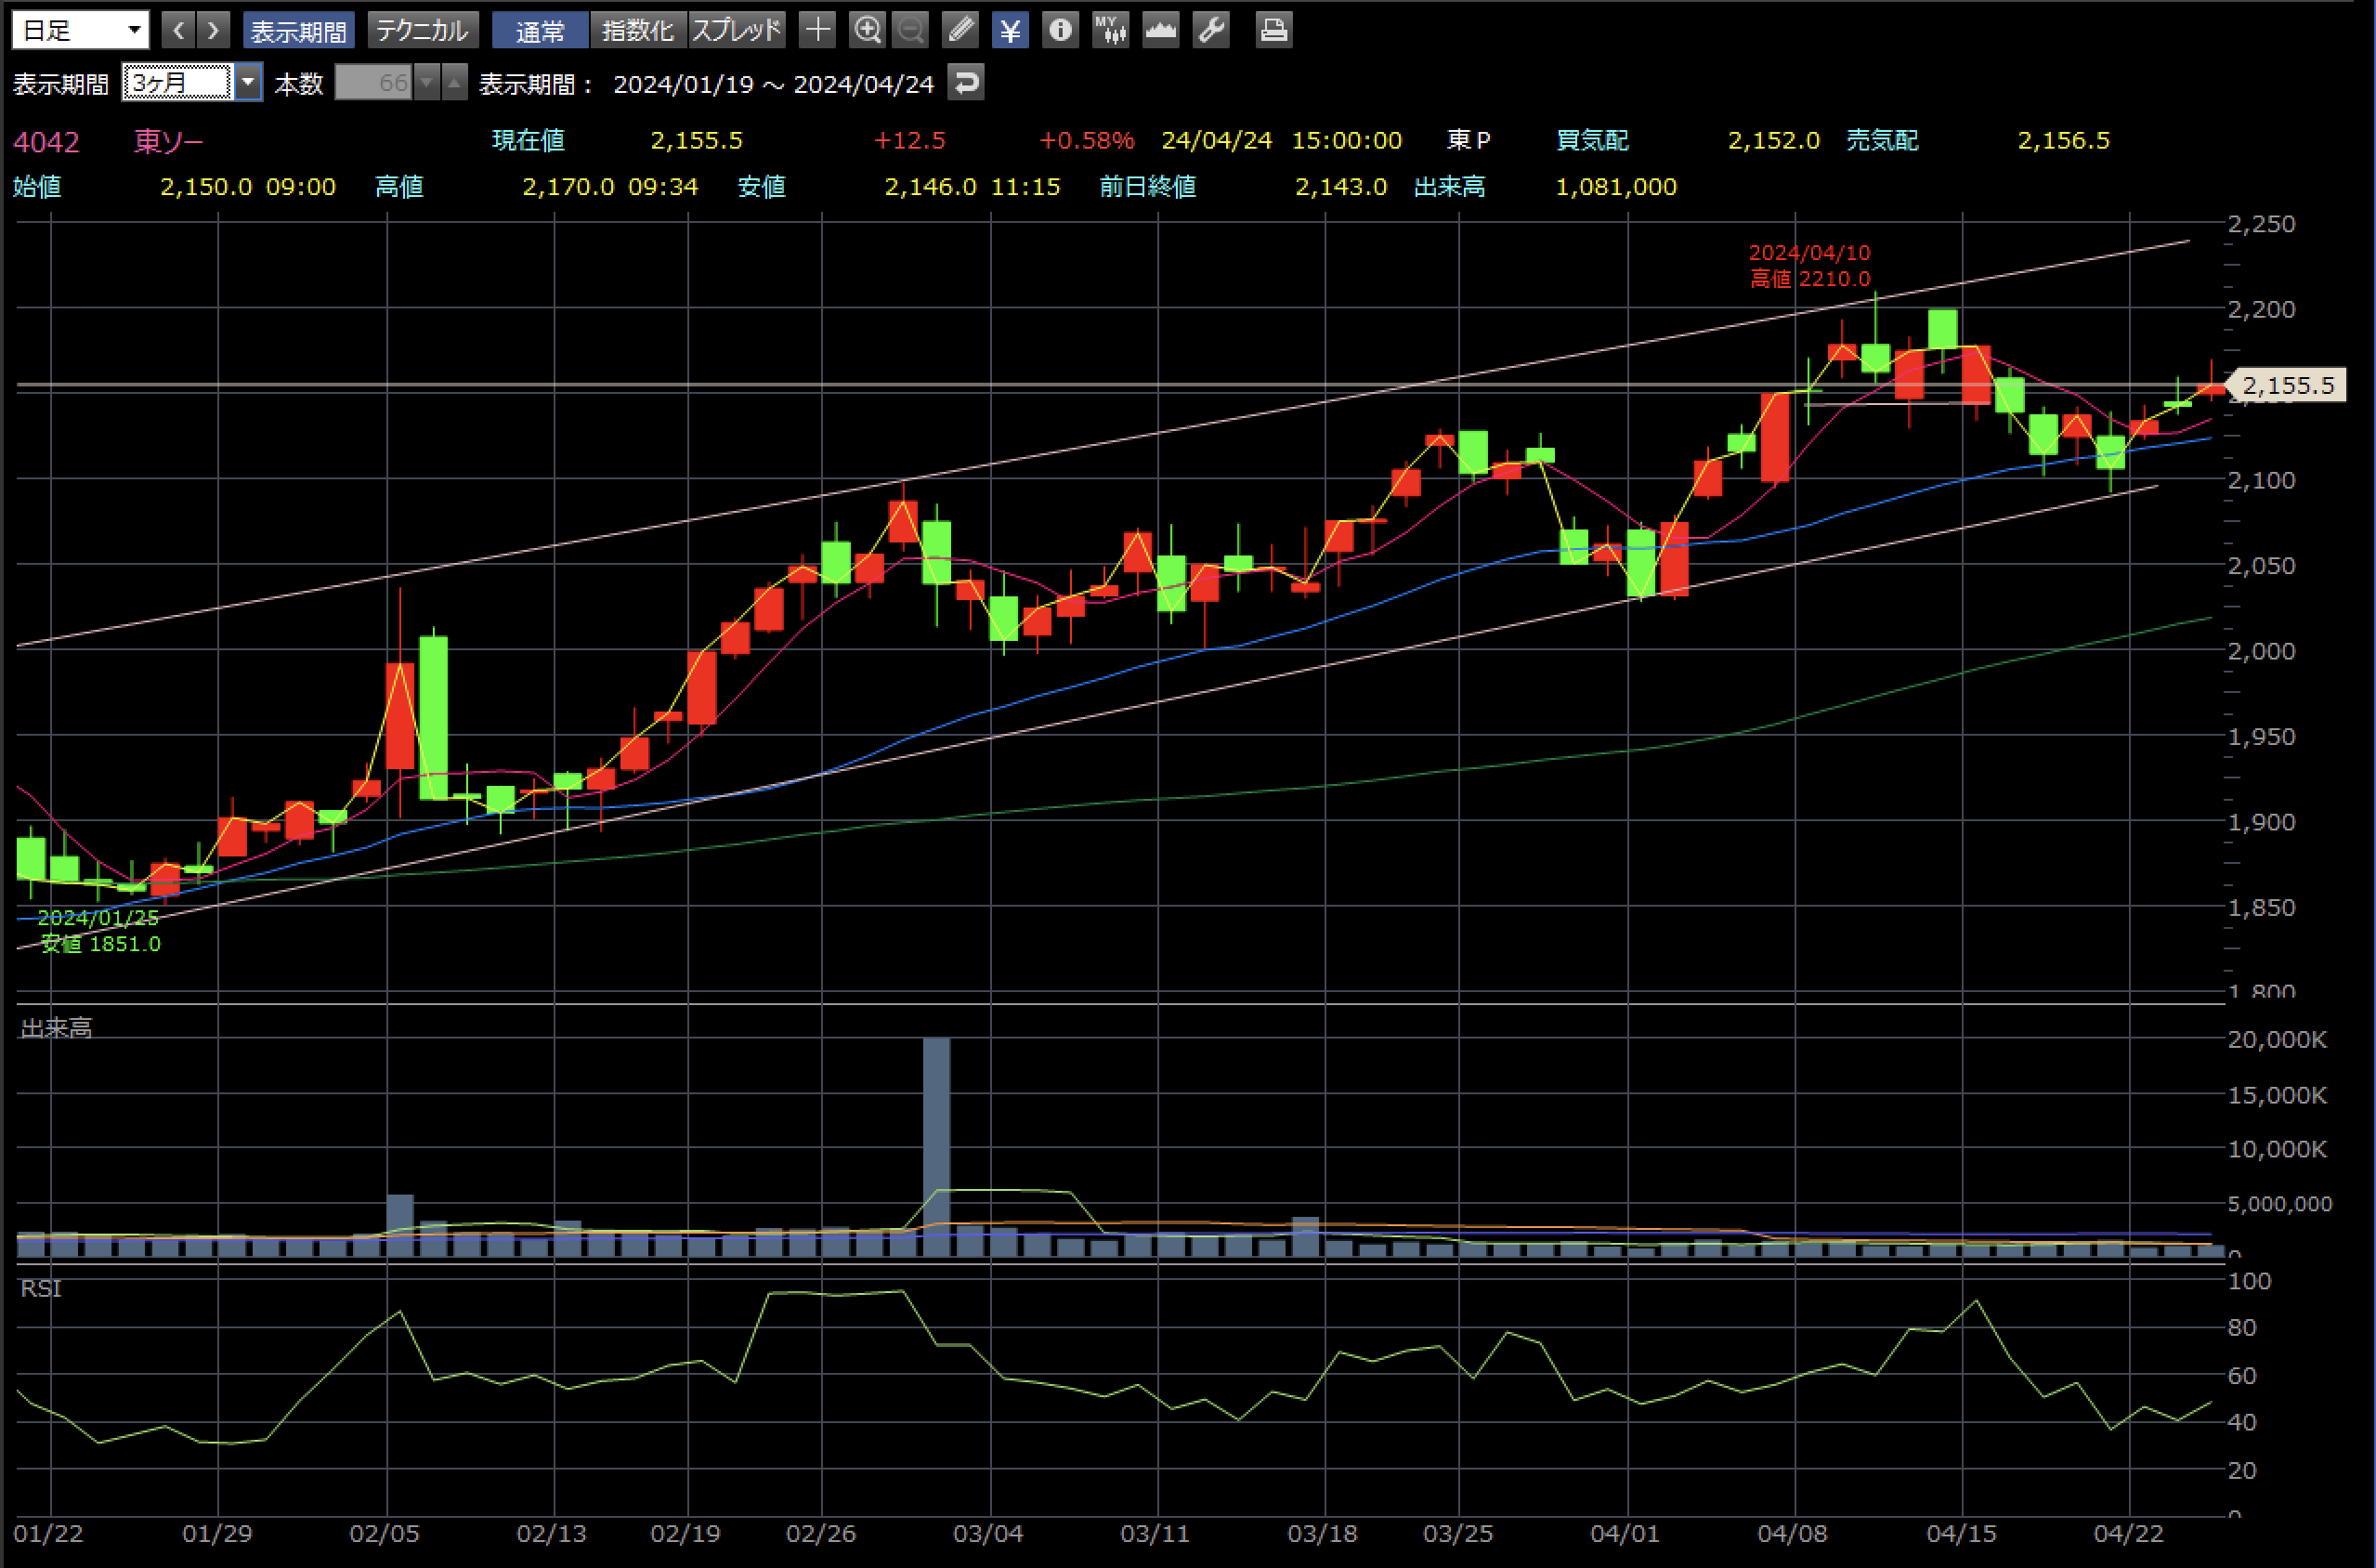
Task: Click the next chart arrow button
Action: [x=213, y=30]
